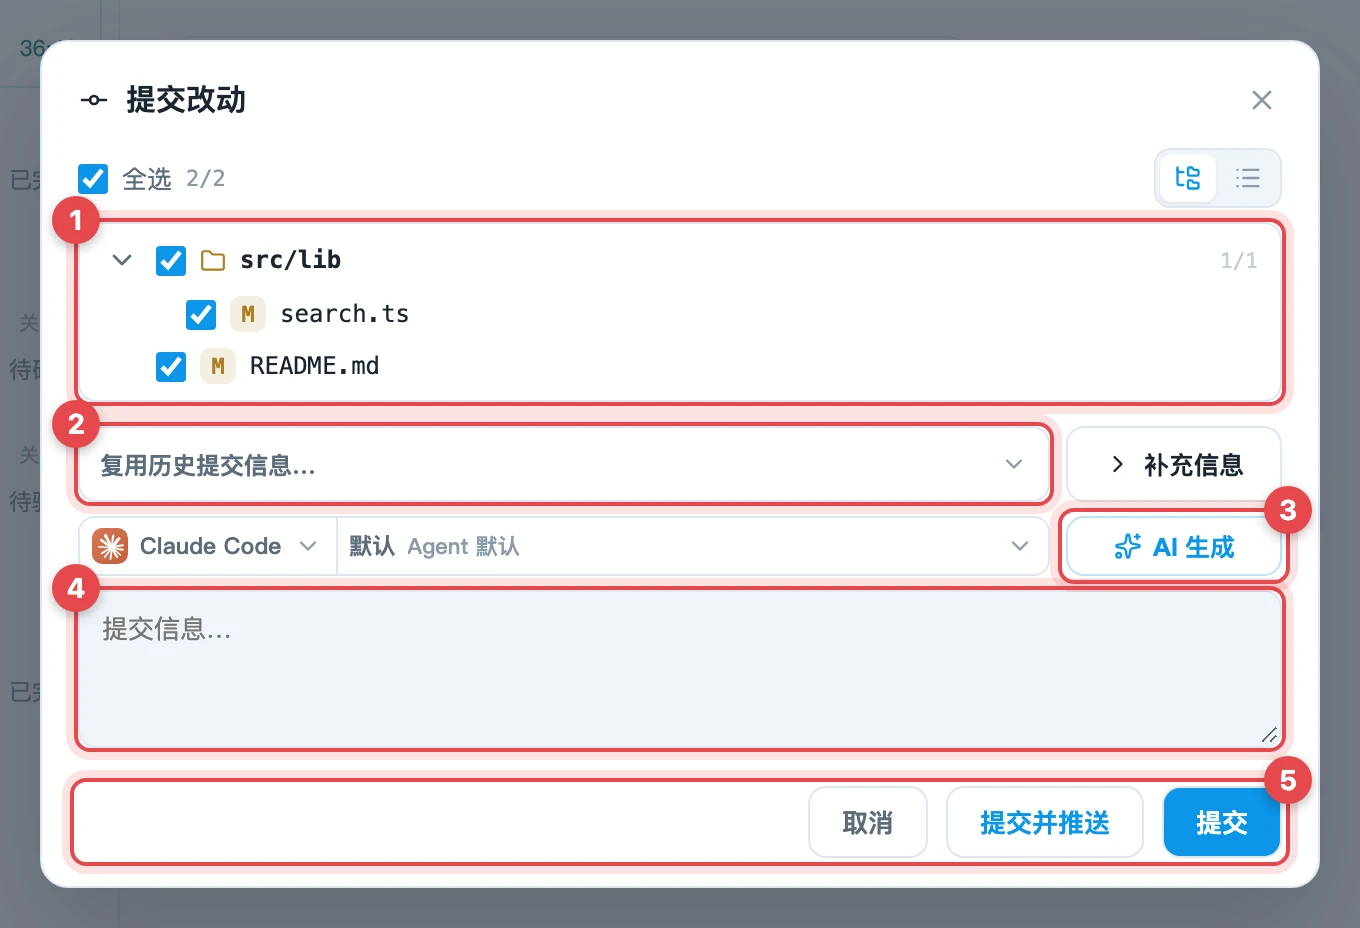This screenshot has height=928, width=1360.
Task: Click the Claude Code logo icon
Action: (x=110, y=546)
